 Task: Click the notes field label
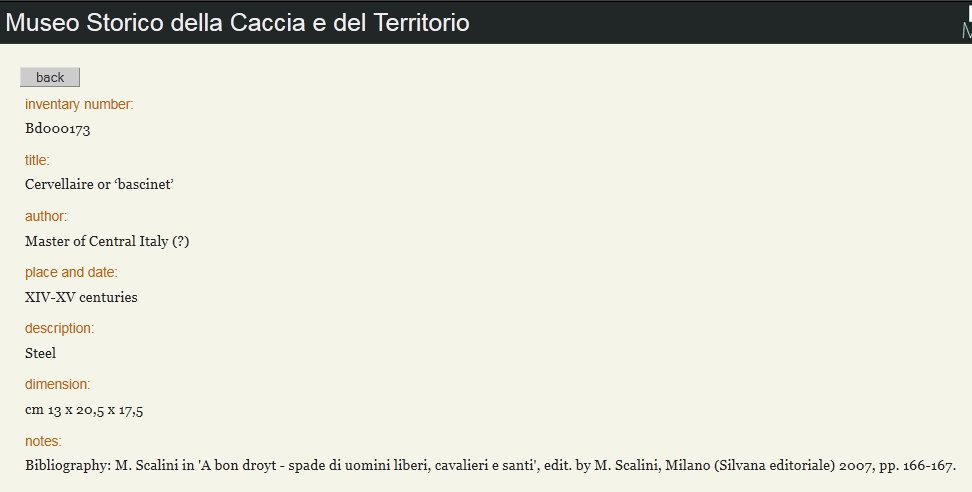pos(43,441)
